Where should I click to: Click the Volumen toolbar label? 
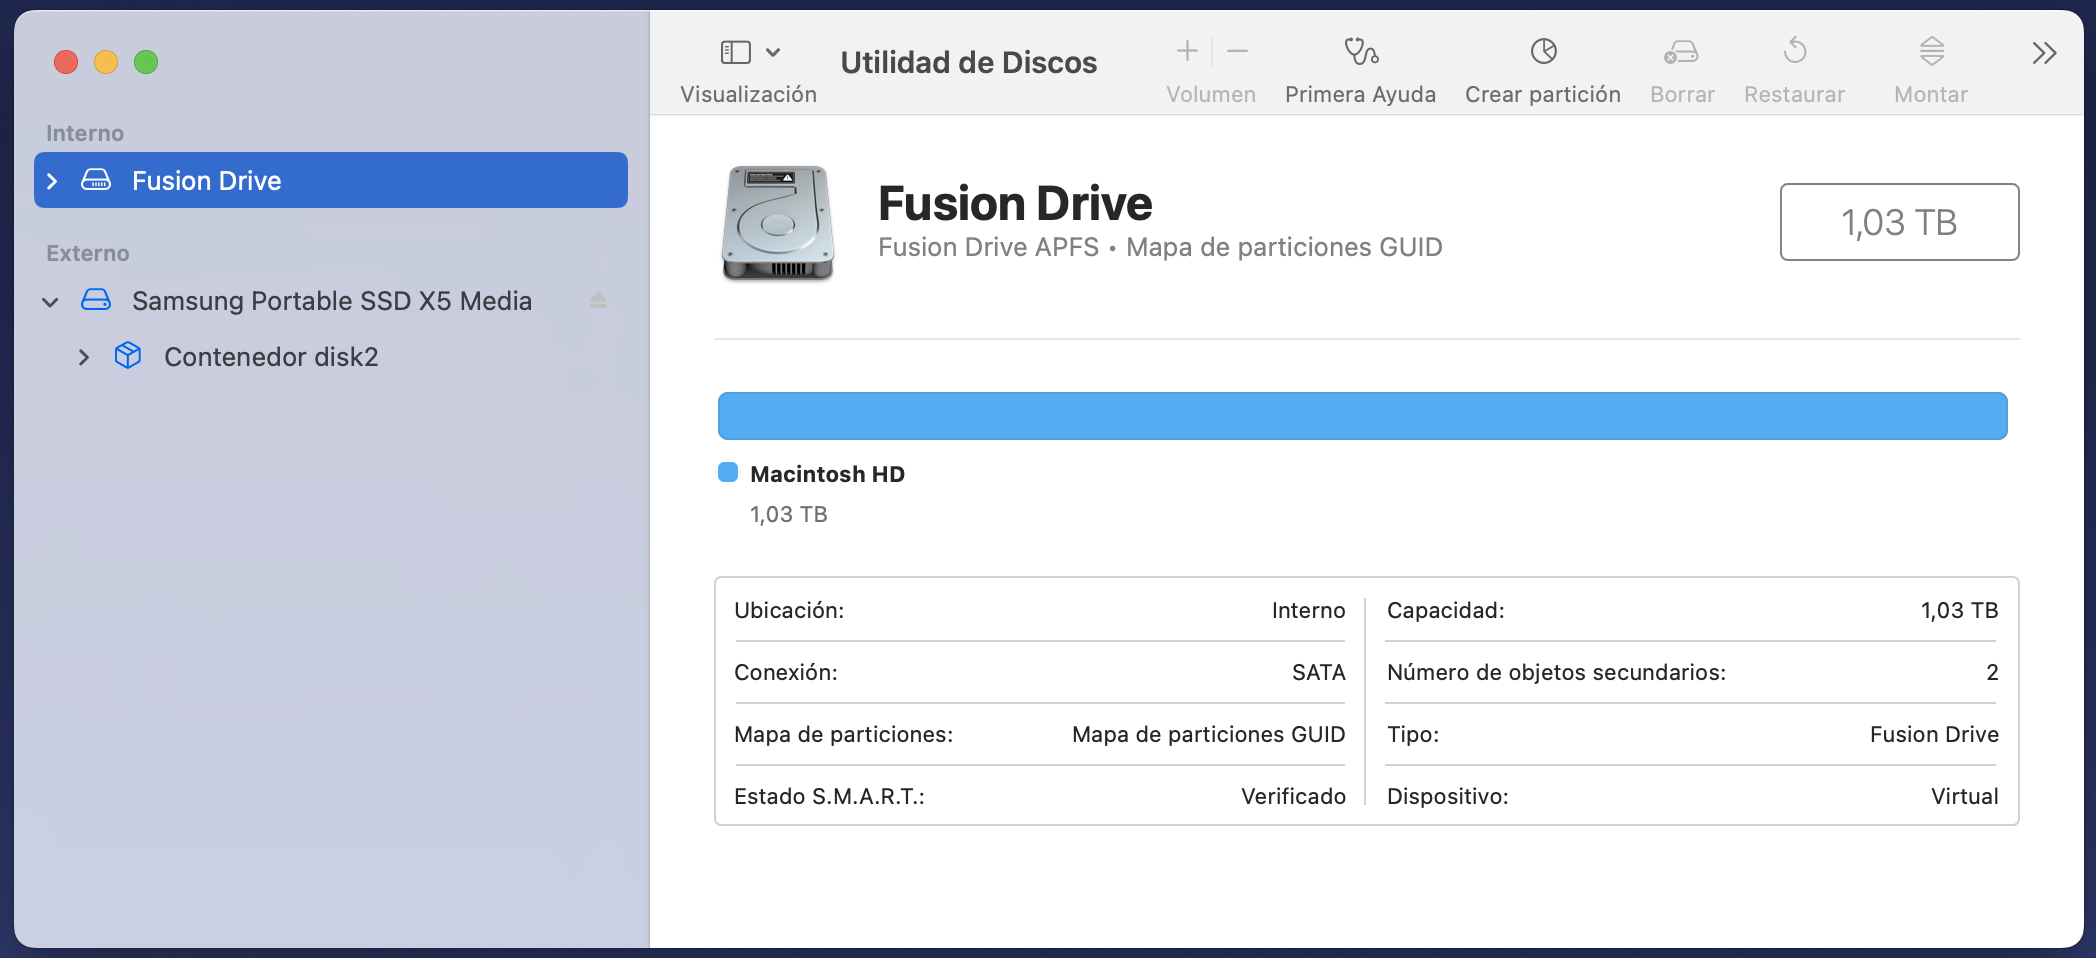1211,94
